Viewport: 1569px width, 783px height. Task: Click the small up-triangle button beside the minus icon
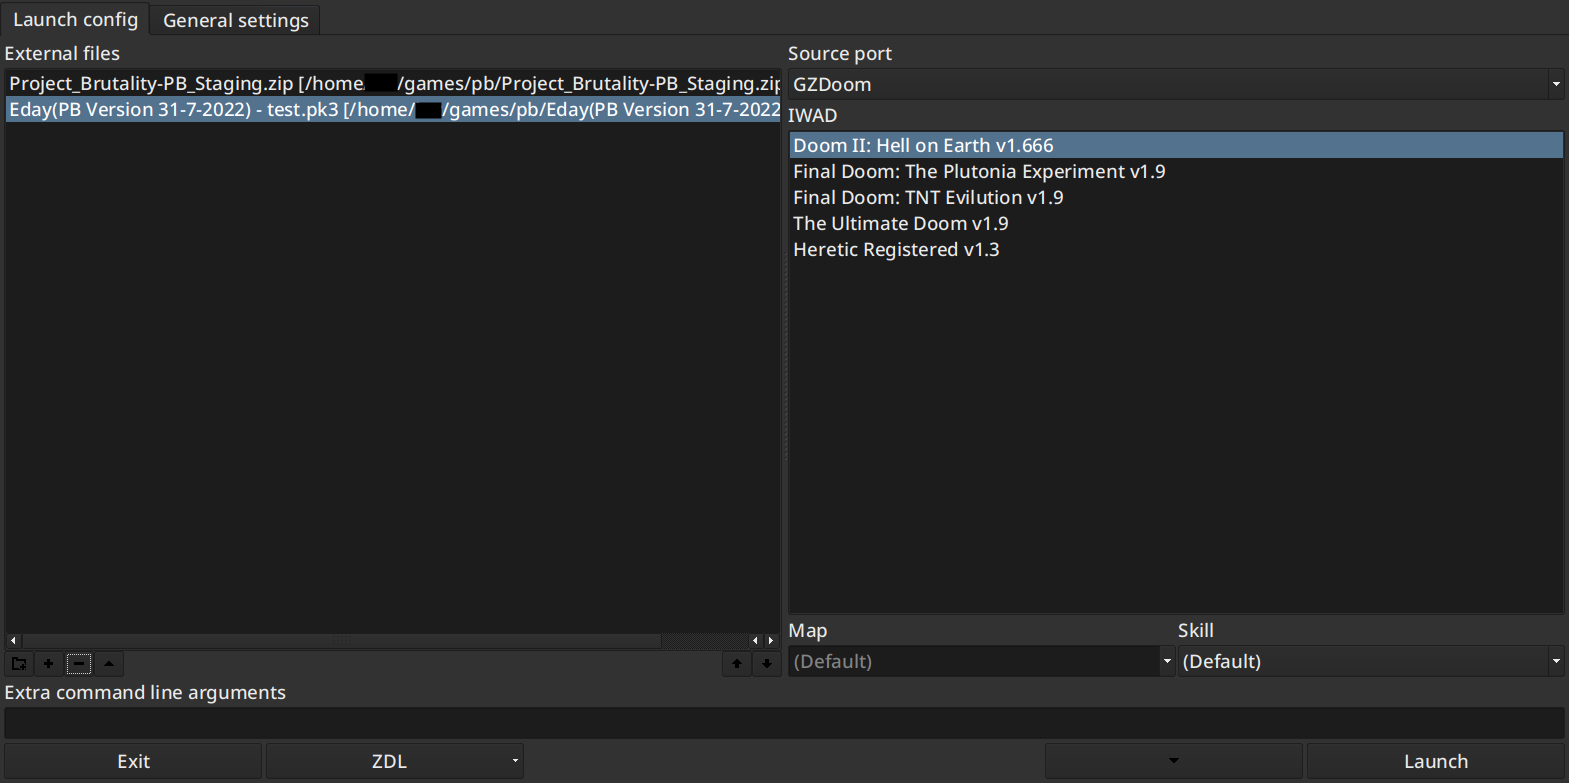coord(109,663)
